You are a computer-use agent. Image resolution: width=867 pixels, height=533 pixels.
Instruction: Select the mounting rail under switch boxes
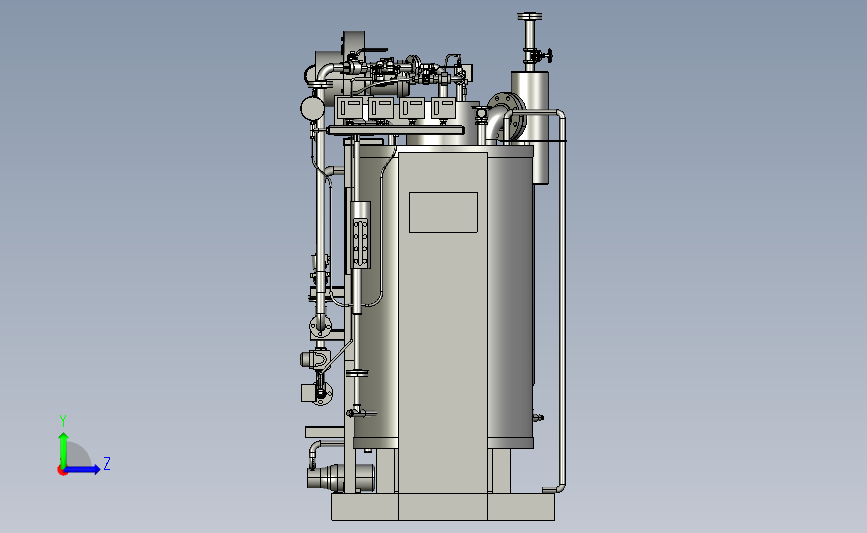tap(396, 130)
